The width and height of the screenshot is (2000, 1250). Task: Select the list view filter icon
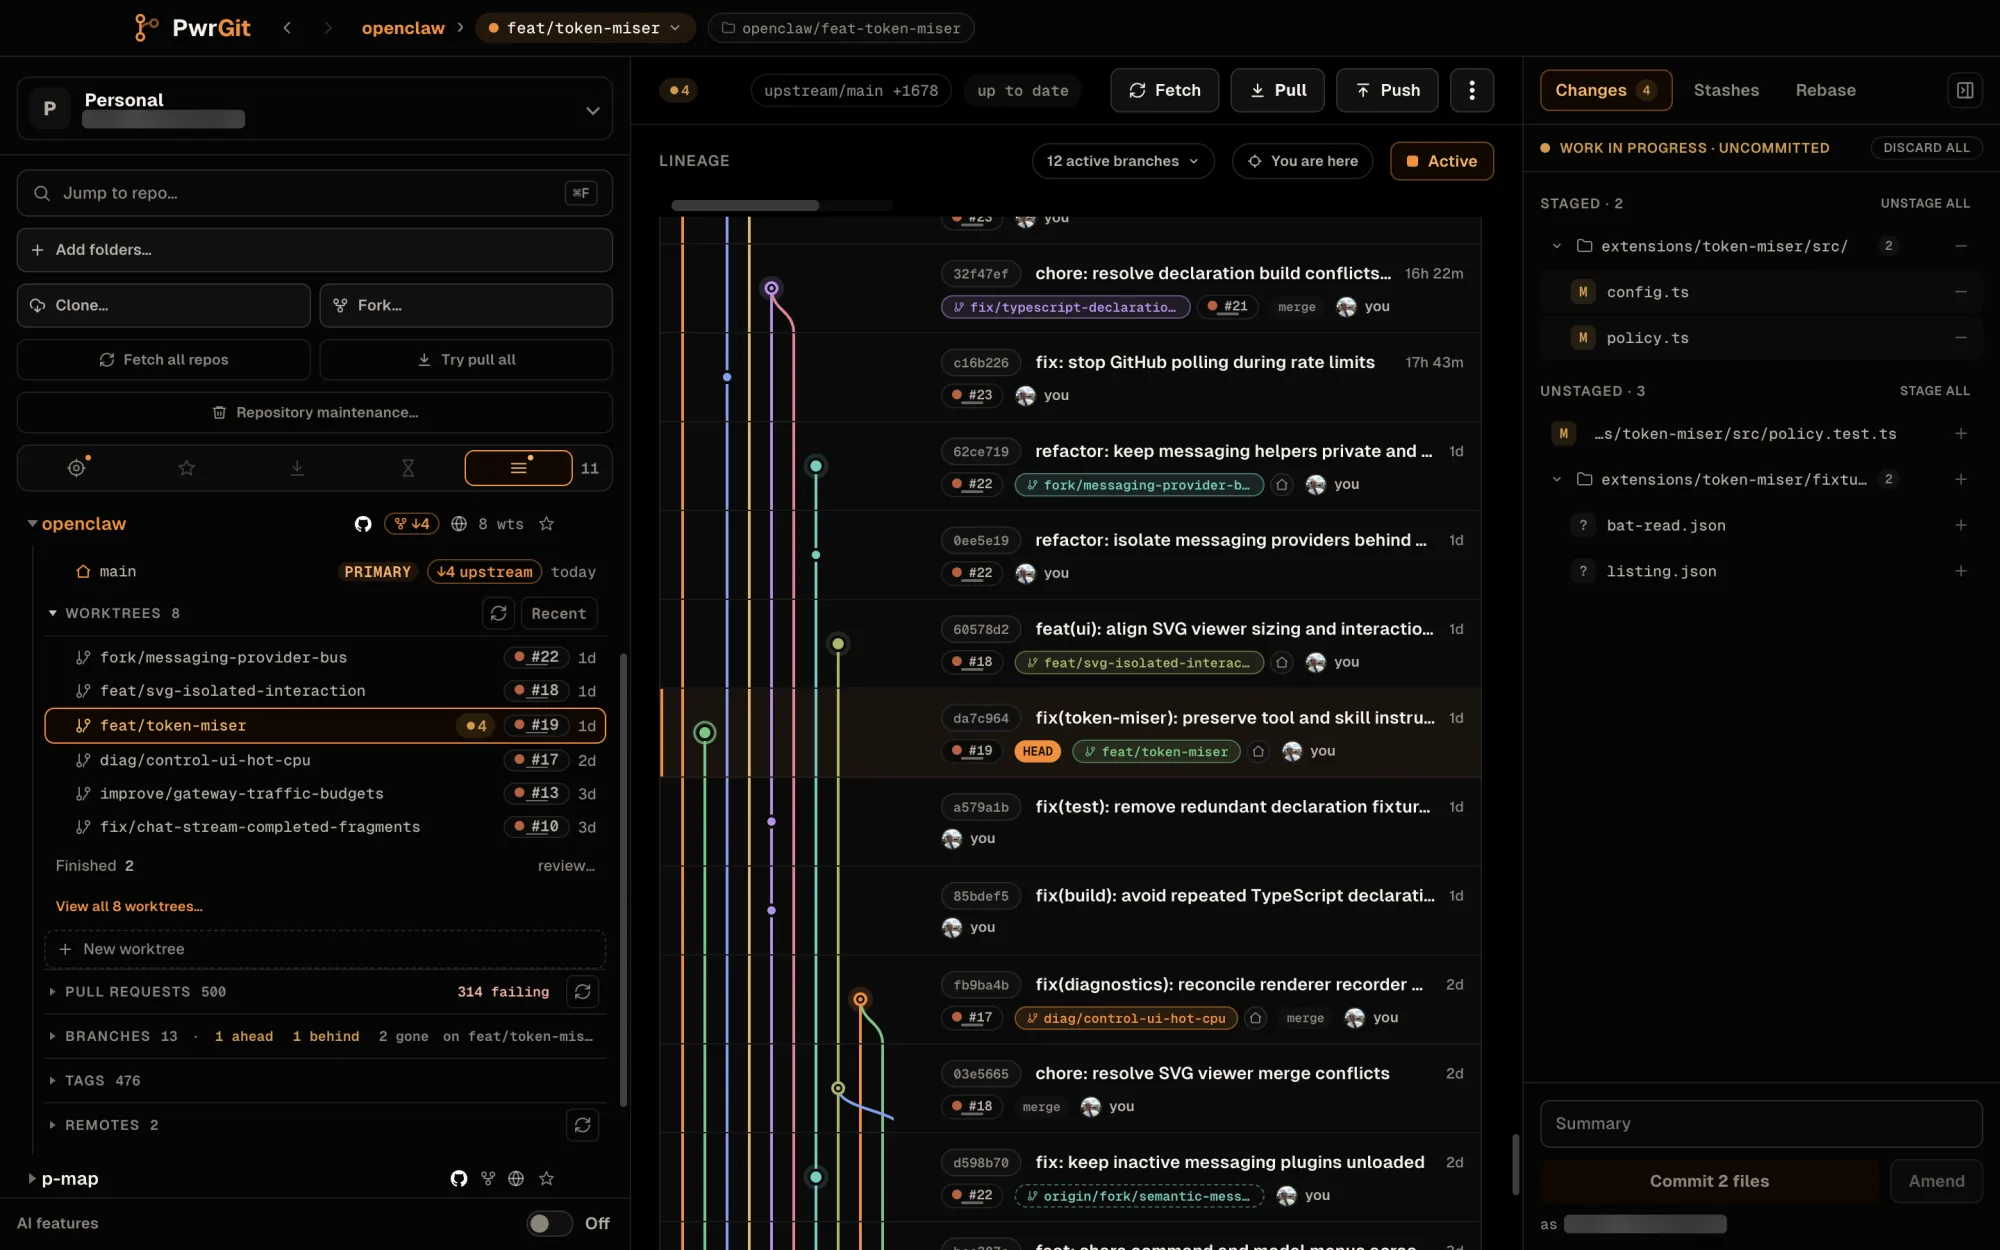coord(518,468)
